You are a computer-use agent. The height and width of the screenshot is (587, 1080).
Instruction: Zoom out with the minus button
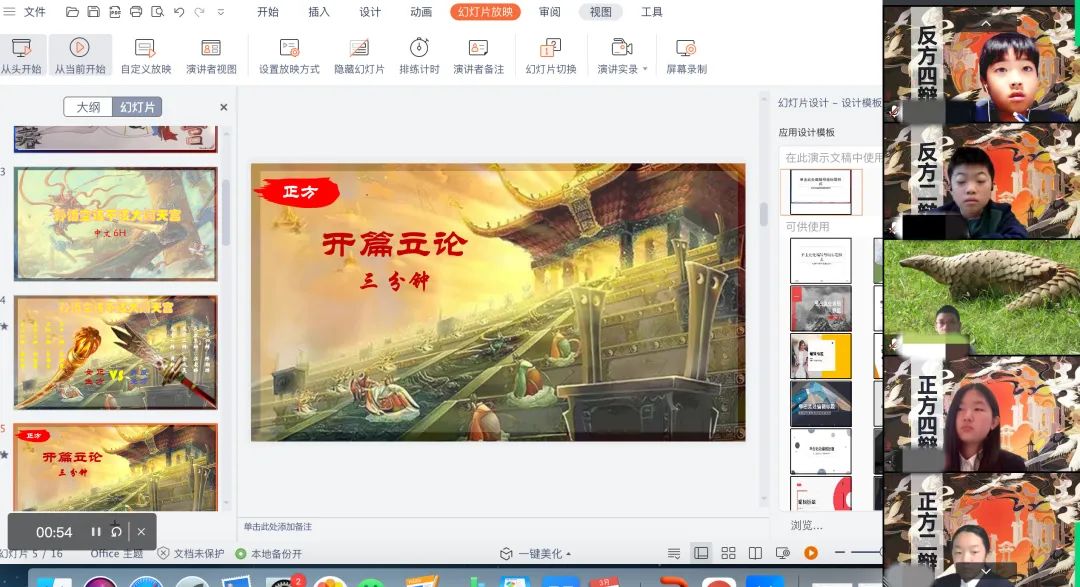839,553
